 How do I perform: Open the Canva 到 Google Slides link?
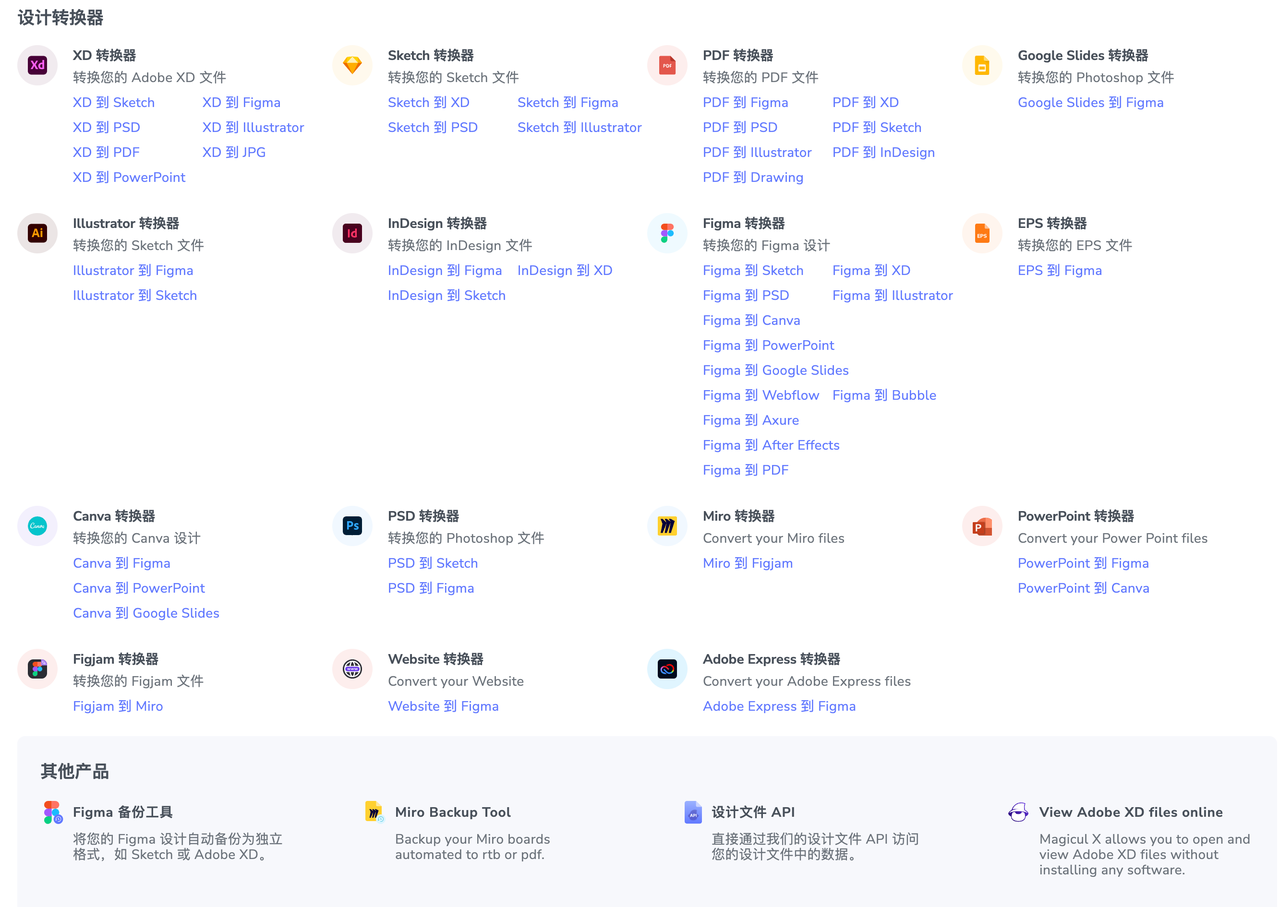point(146,613)
